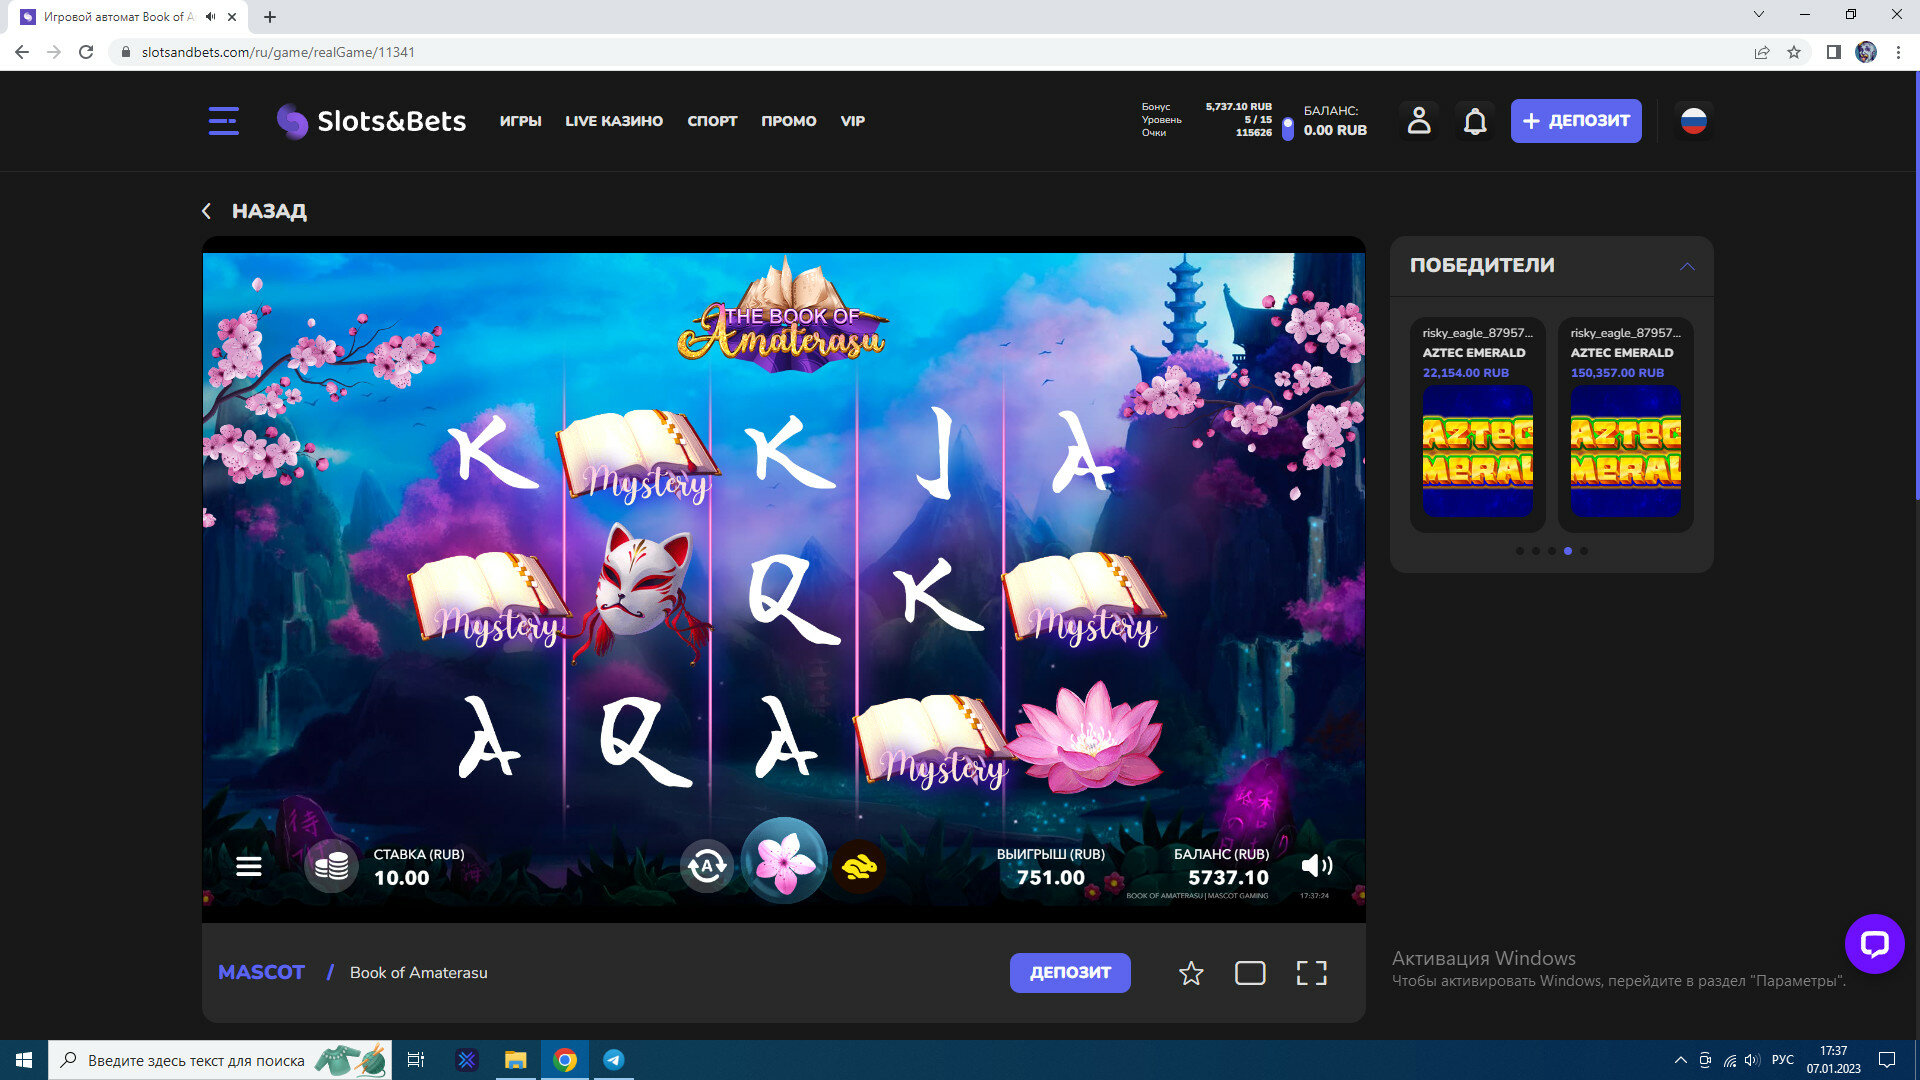Expand the site sidebar menu

(223, 121)
